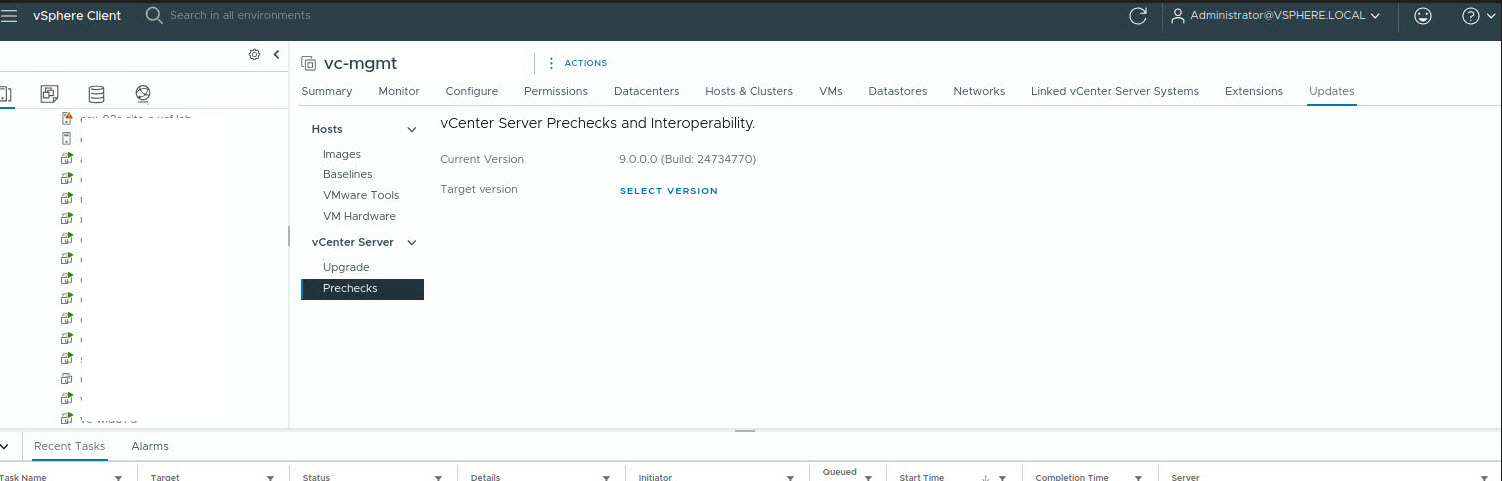Open the Status column filter
Viewport: 1502px width, 481px height.
(438, 478)
